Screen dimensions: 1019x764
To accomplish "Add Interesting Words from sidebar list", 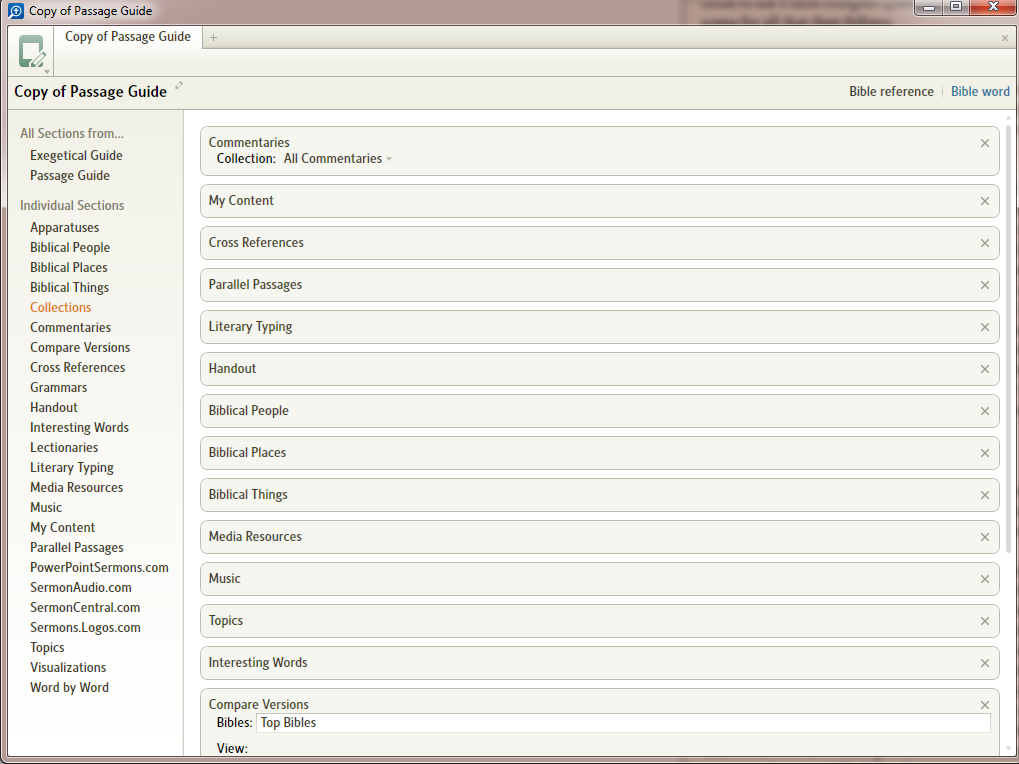I will (x=79, y=427).
